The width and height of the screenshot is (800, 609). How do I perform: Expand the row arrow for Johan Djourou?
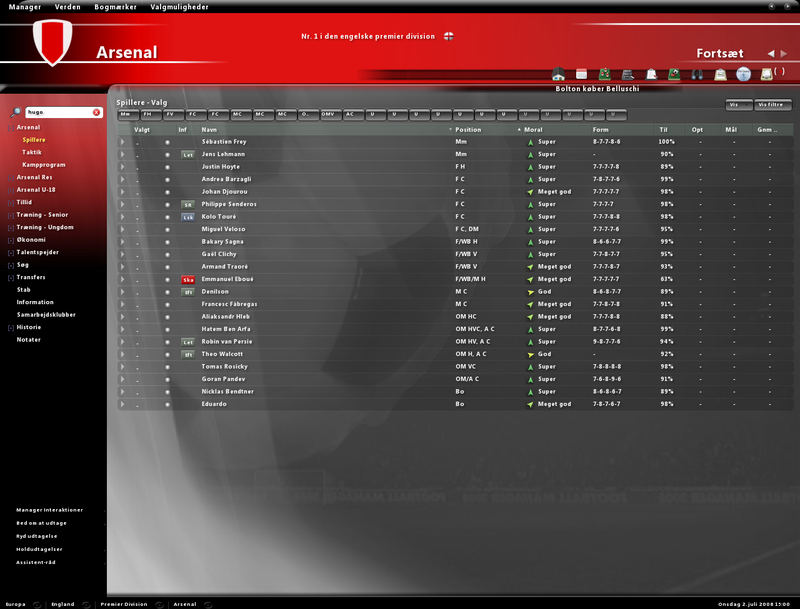122,192
